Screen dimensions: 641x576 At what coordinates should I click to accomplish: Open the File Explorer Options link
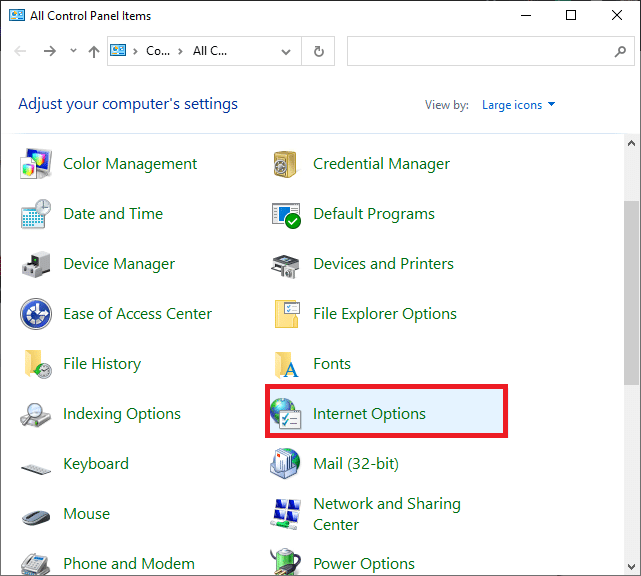[384, 314]
